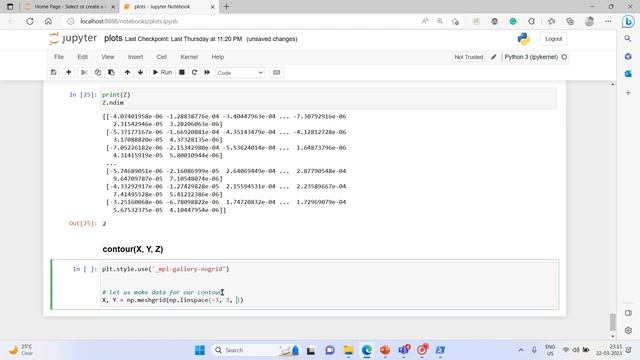The width and height of the screenshot is (640, 360).
Task: Open the taskbar weather widget
Action: pos(21,350)
